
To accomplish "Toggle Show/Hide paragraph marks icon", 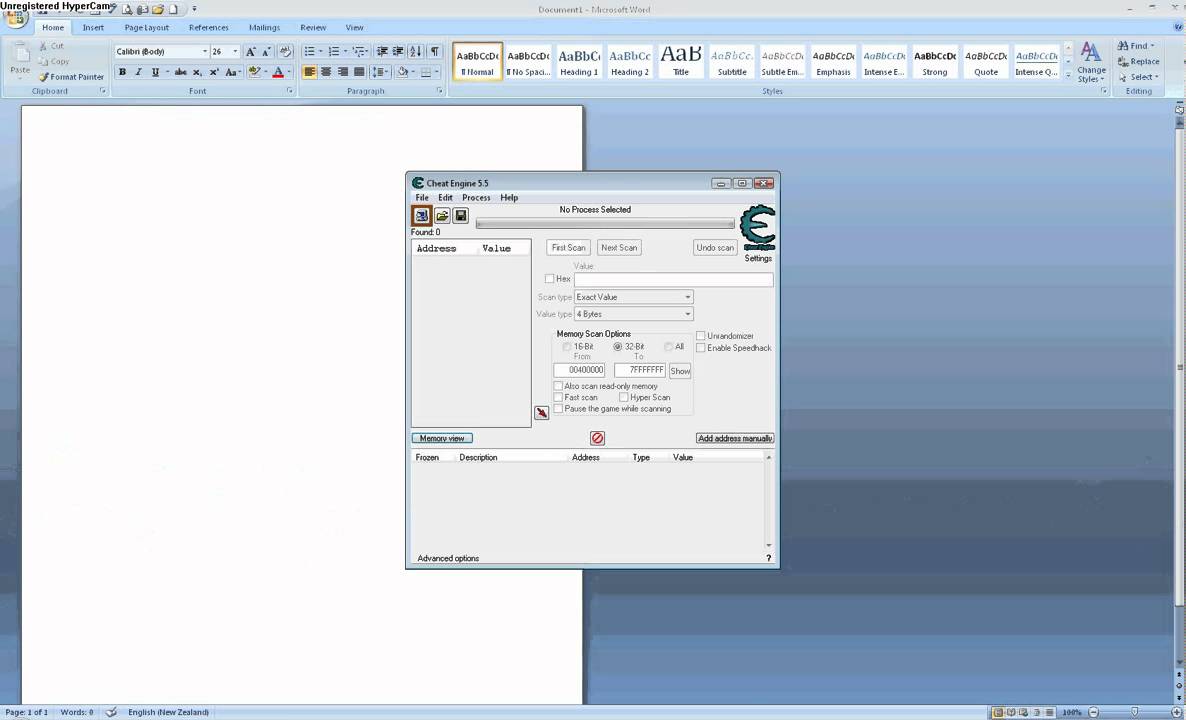I will click(x=434, y=51).
